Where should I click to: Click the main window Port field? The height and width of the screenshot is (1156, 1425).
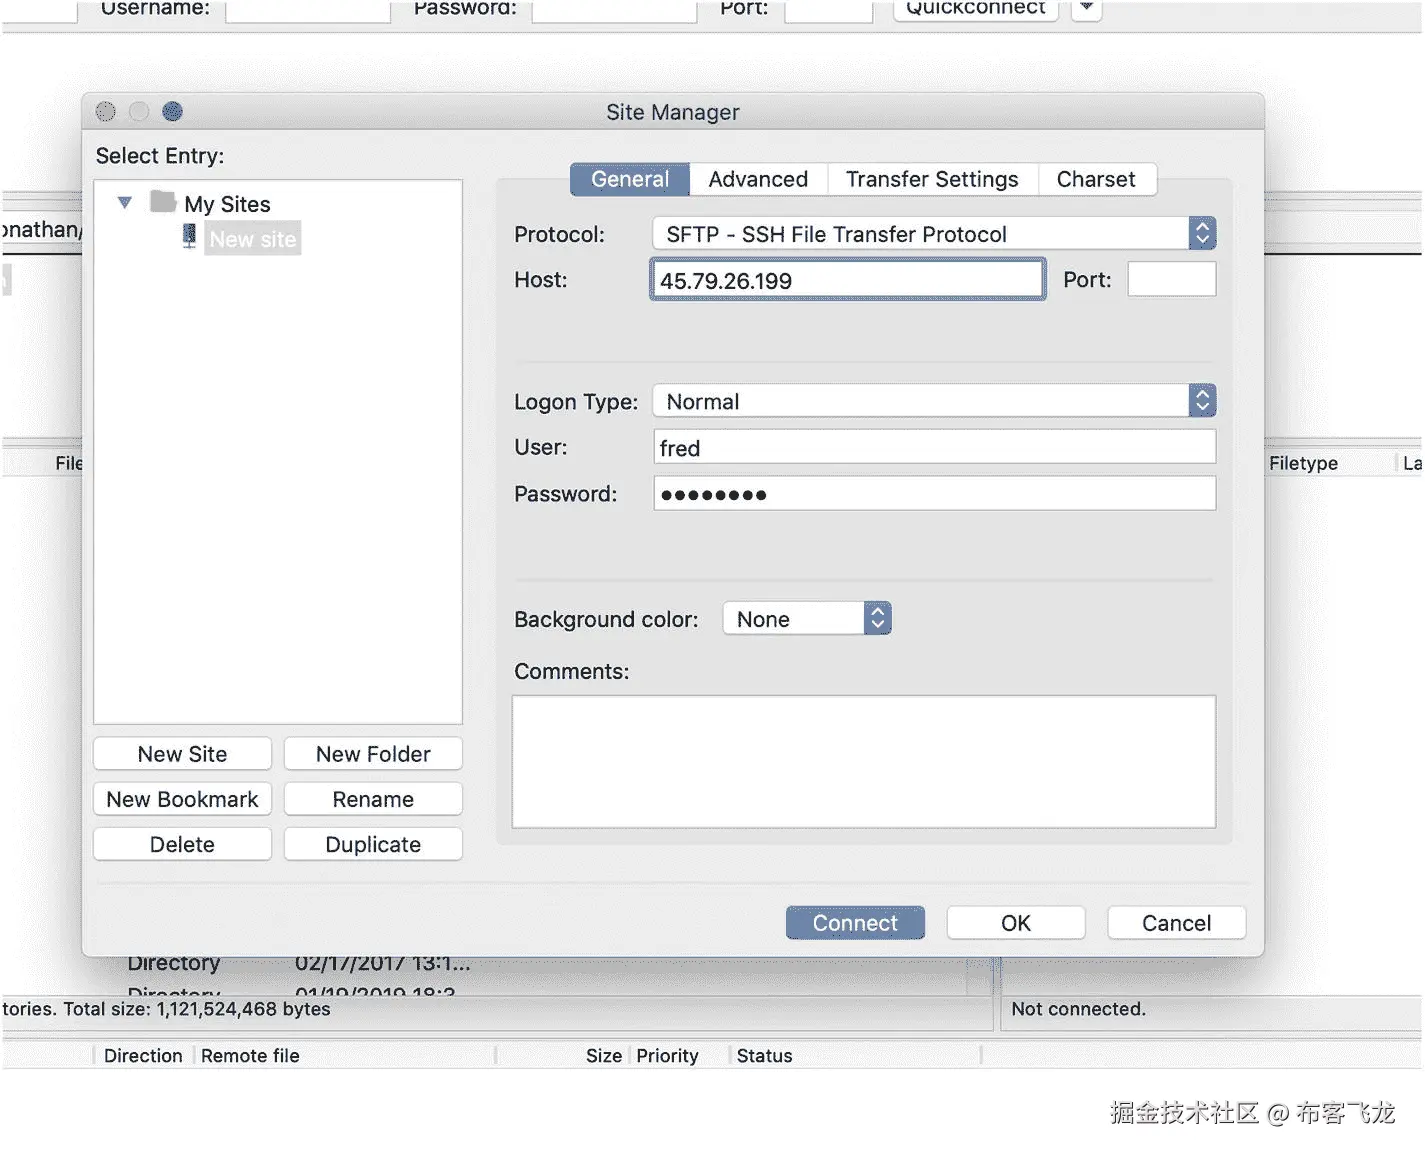click(x=829, y=9)
